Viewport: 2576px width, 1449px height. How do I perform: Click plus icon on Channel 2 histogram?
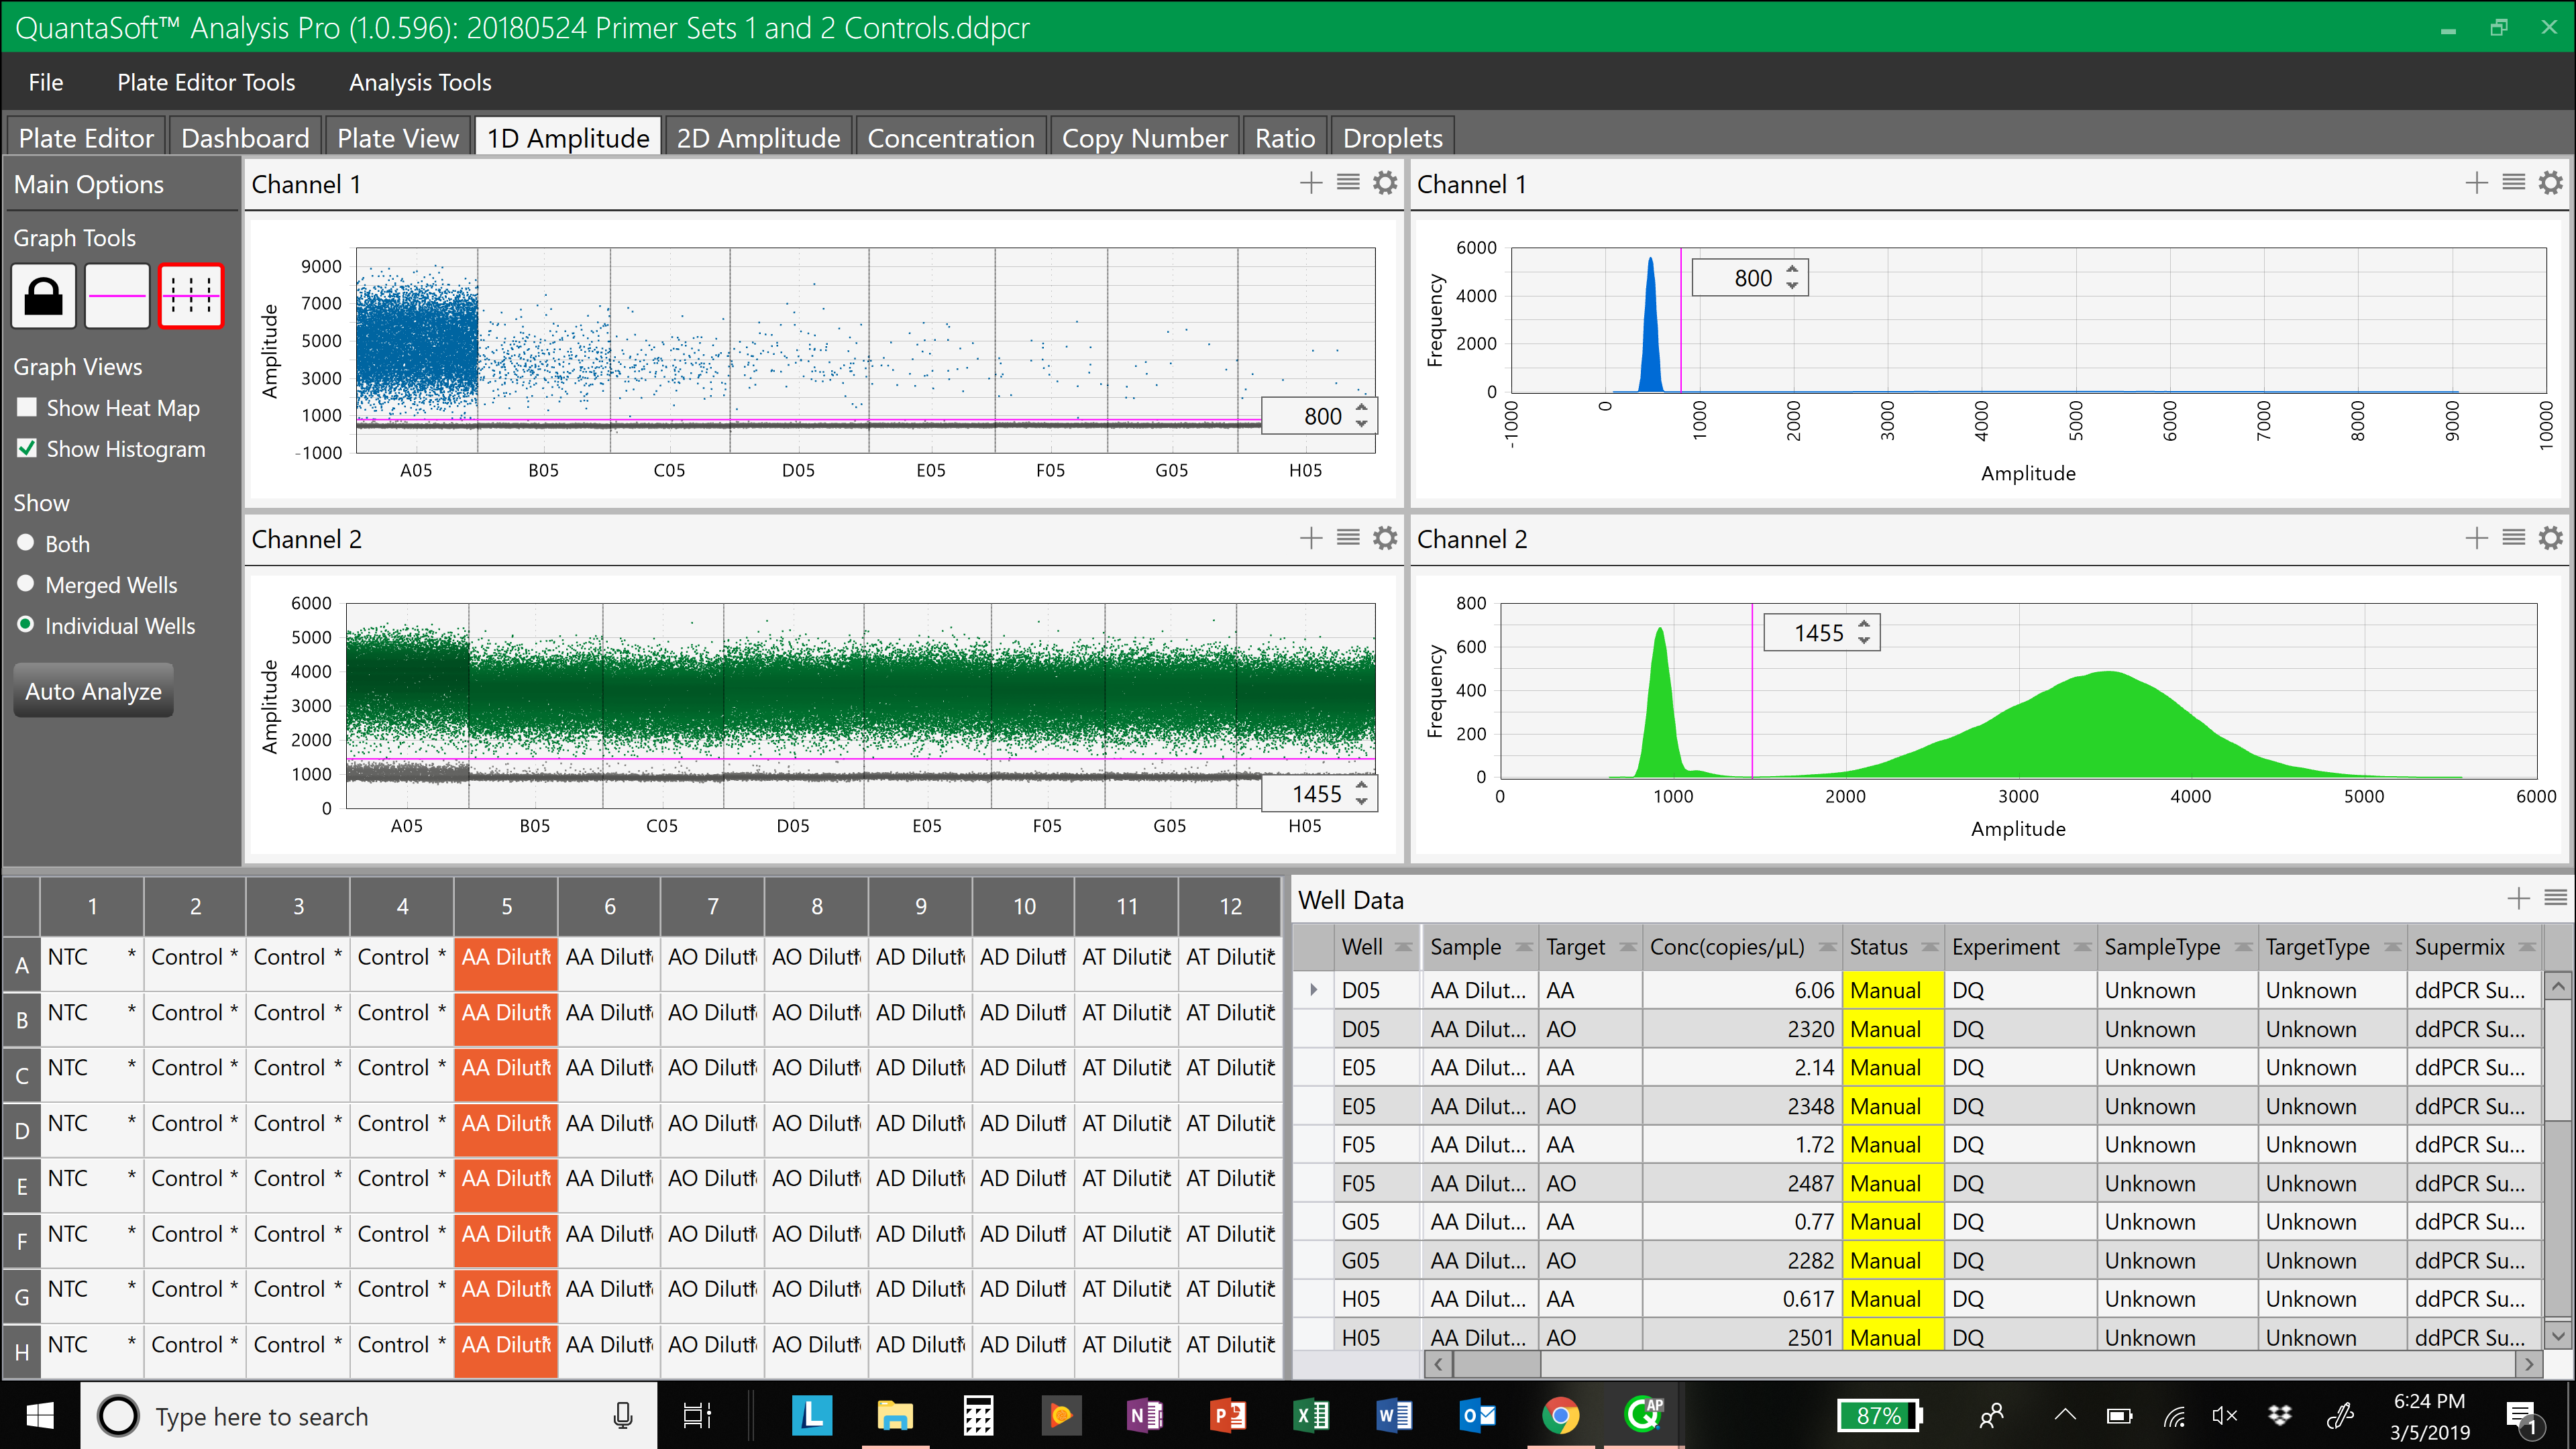tap(2476, 538)
